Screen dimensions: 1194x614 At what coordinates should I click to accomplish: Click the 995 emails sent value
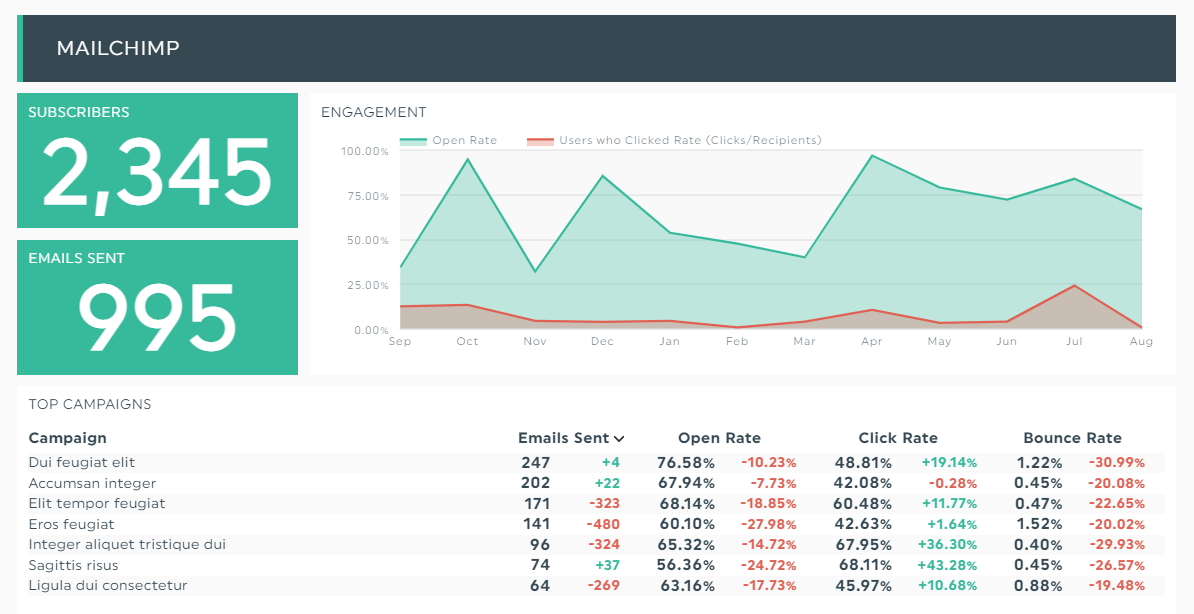coord(157,317)
